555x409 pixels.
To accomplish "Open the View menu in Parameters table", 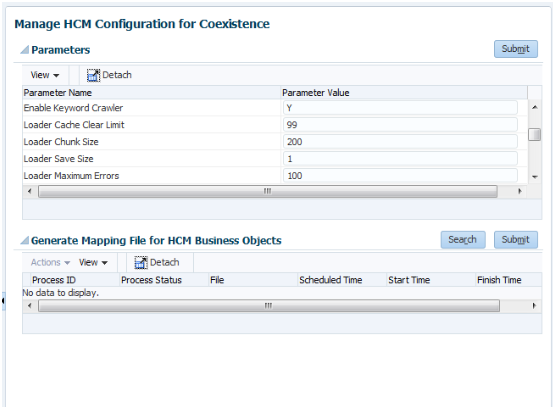I will coord(45,75).
